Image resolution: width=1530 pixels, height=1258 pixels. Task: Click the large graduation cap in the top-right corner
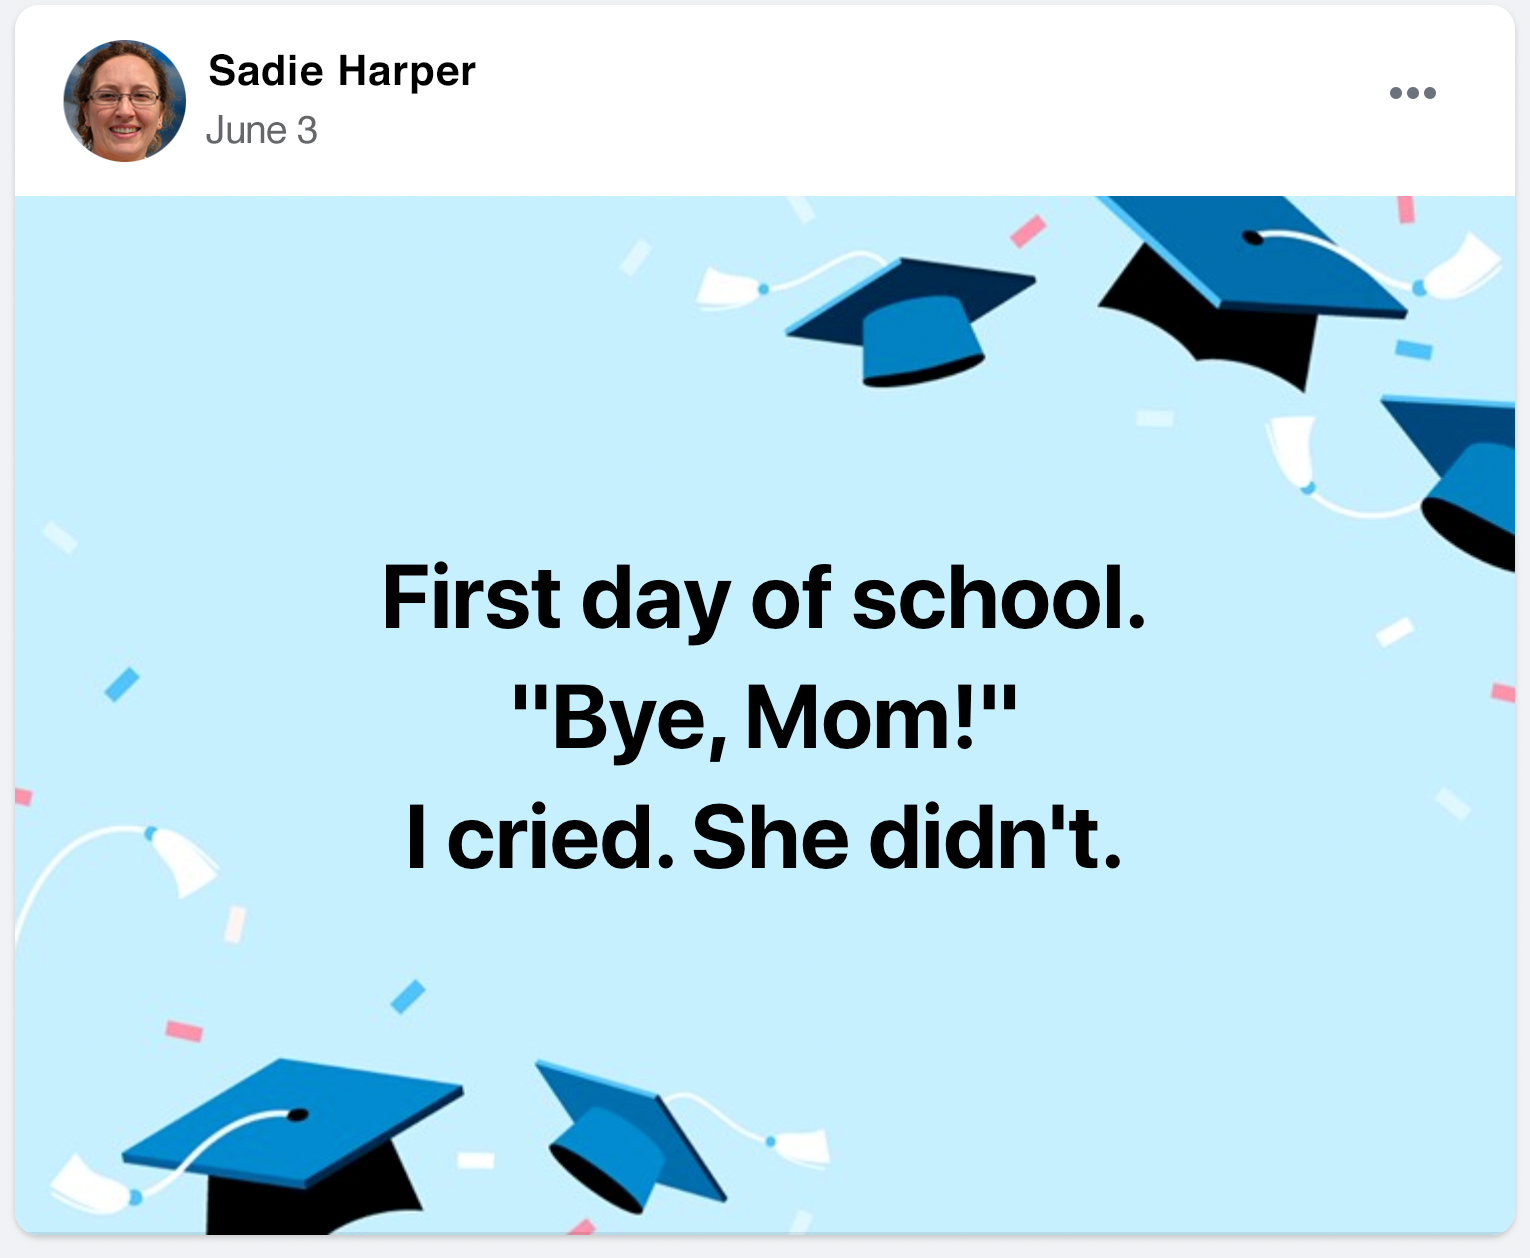(1250, 285)
